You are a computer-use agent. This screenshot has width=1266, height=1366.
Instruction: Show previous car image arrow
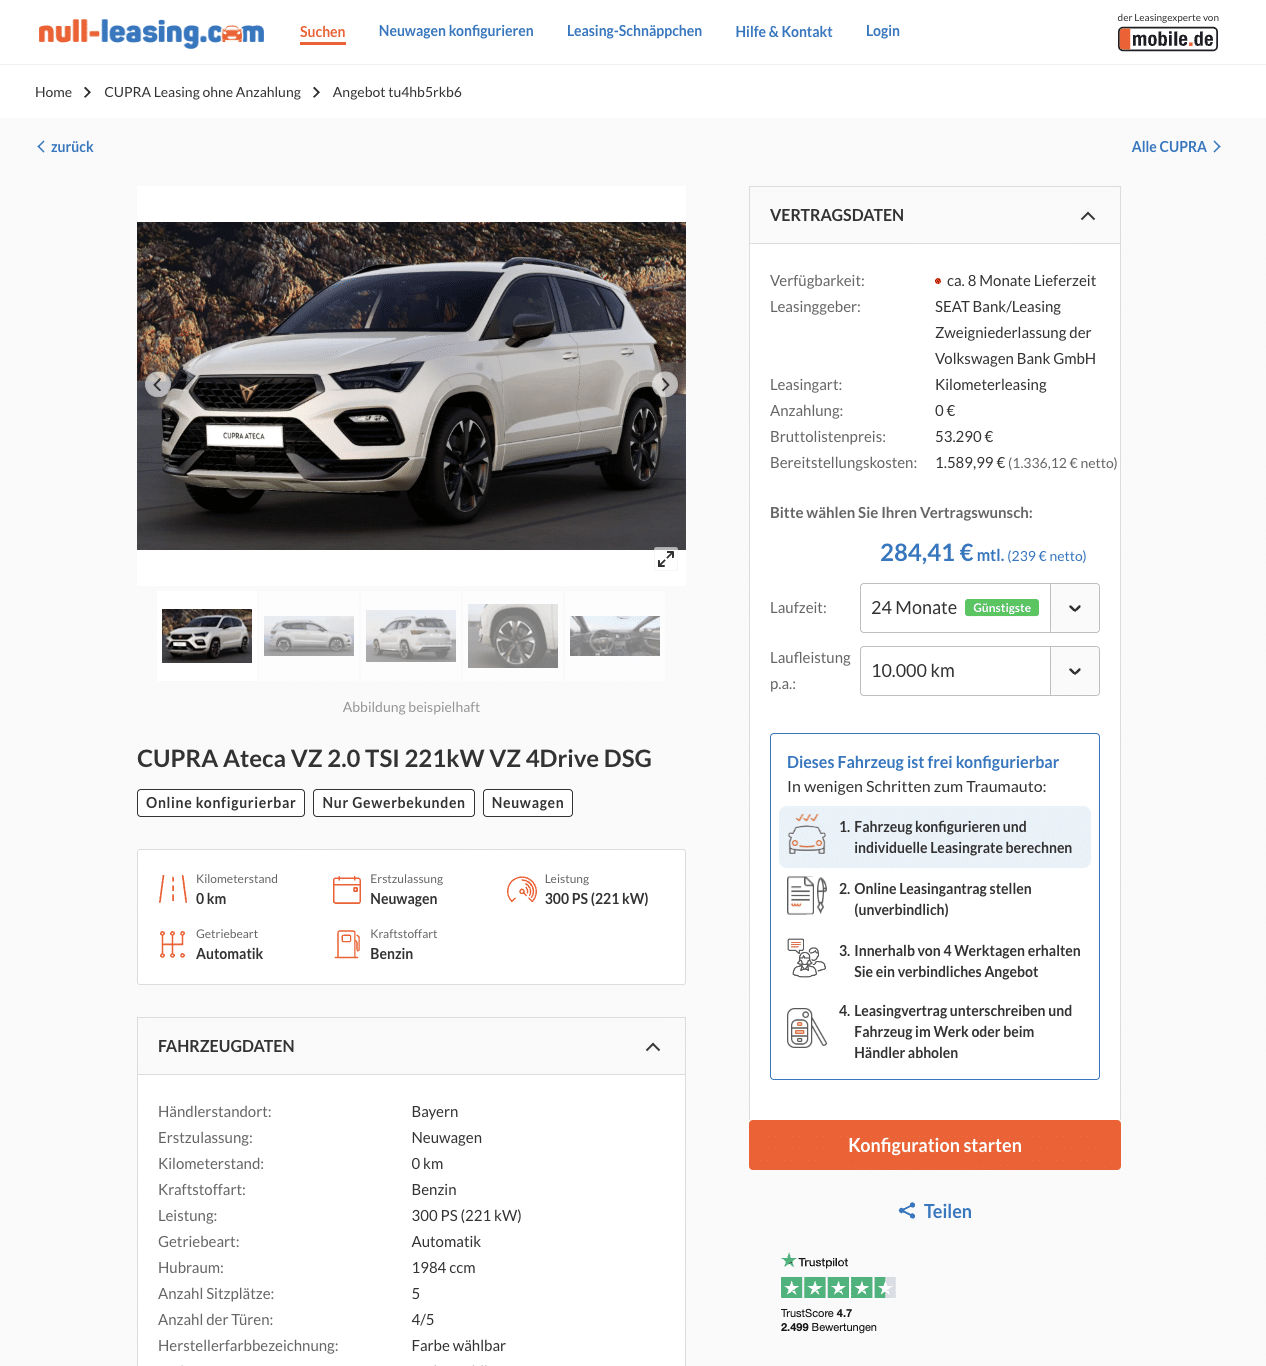158,384
